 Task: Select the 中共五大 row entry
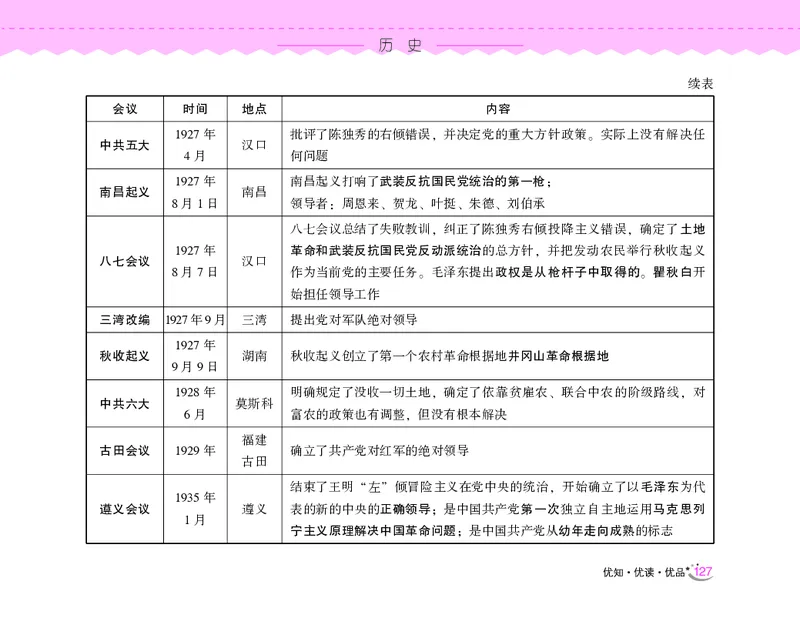[x=126, y=143]
